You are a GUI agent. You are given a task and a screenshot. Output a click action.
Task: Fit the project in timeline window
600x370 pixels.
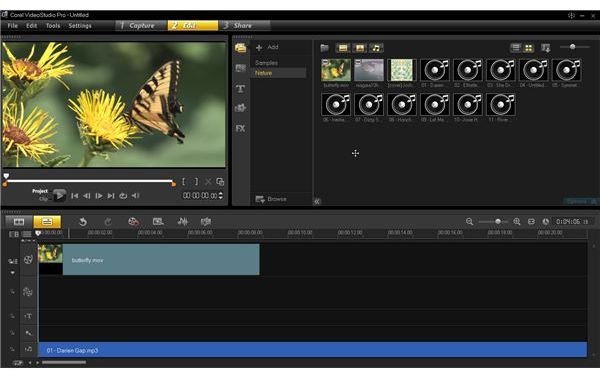(x=532, y=222)
